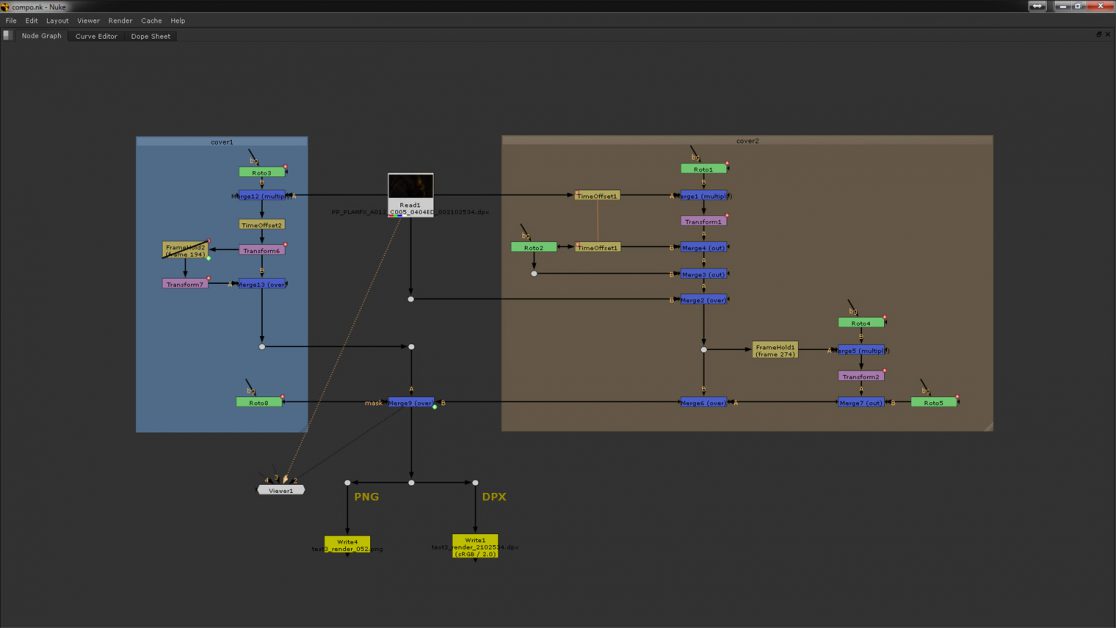The image size is (1116, 628).
Task: Click the Merge9 (over) node
Action: (411, 402)
